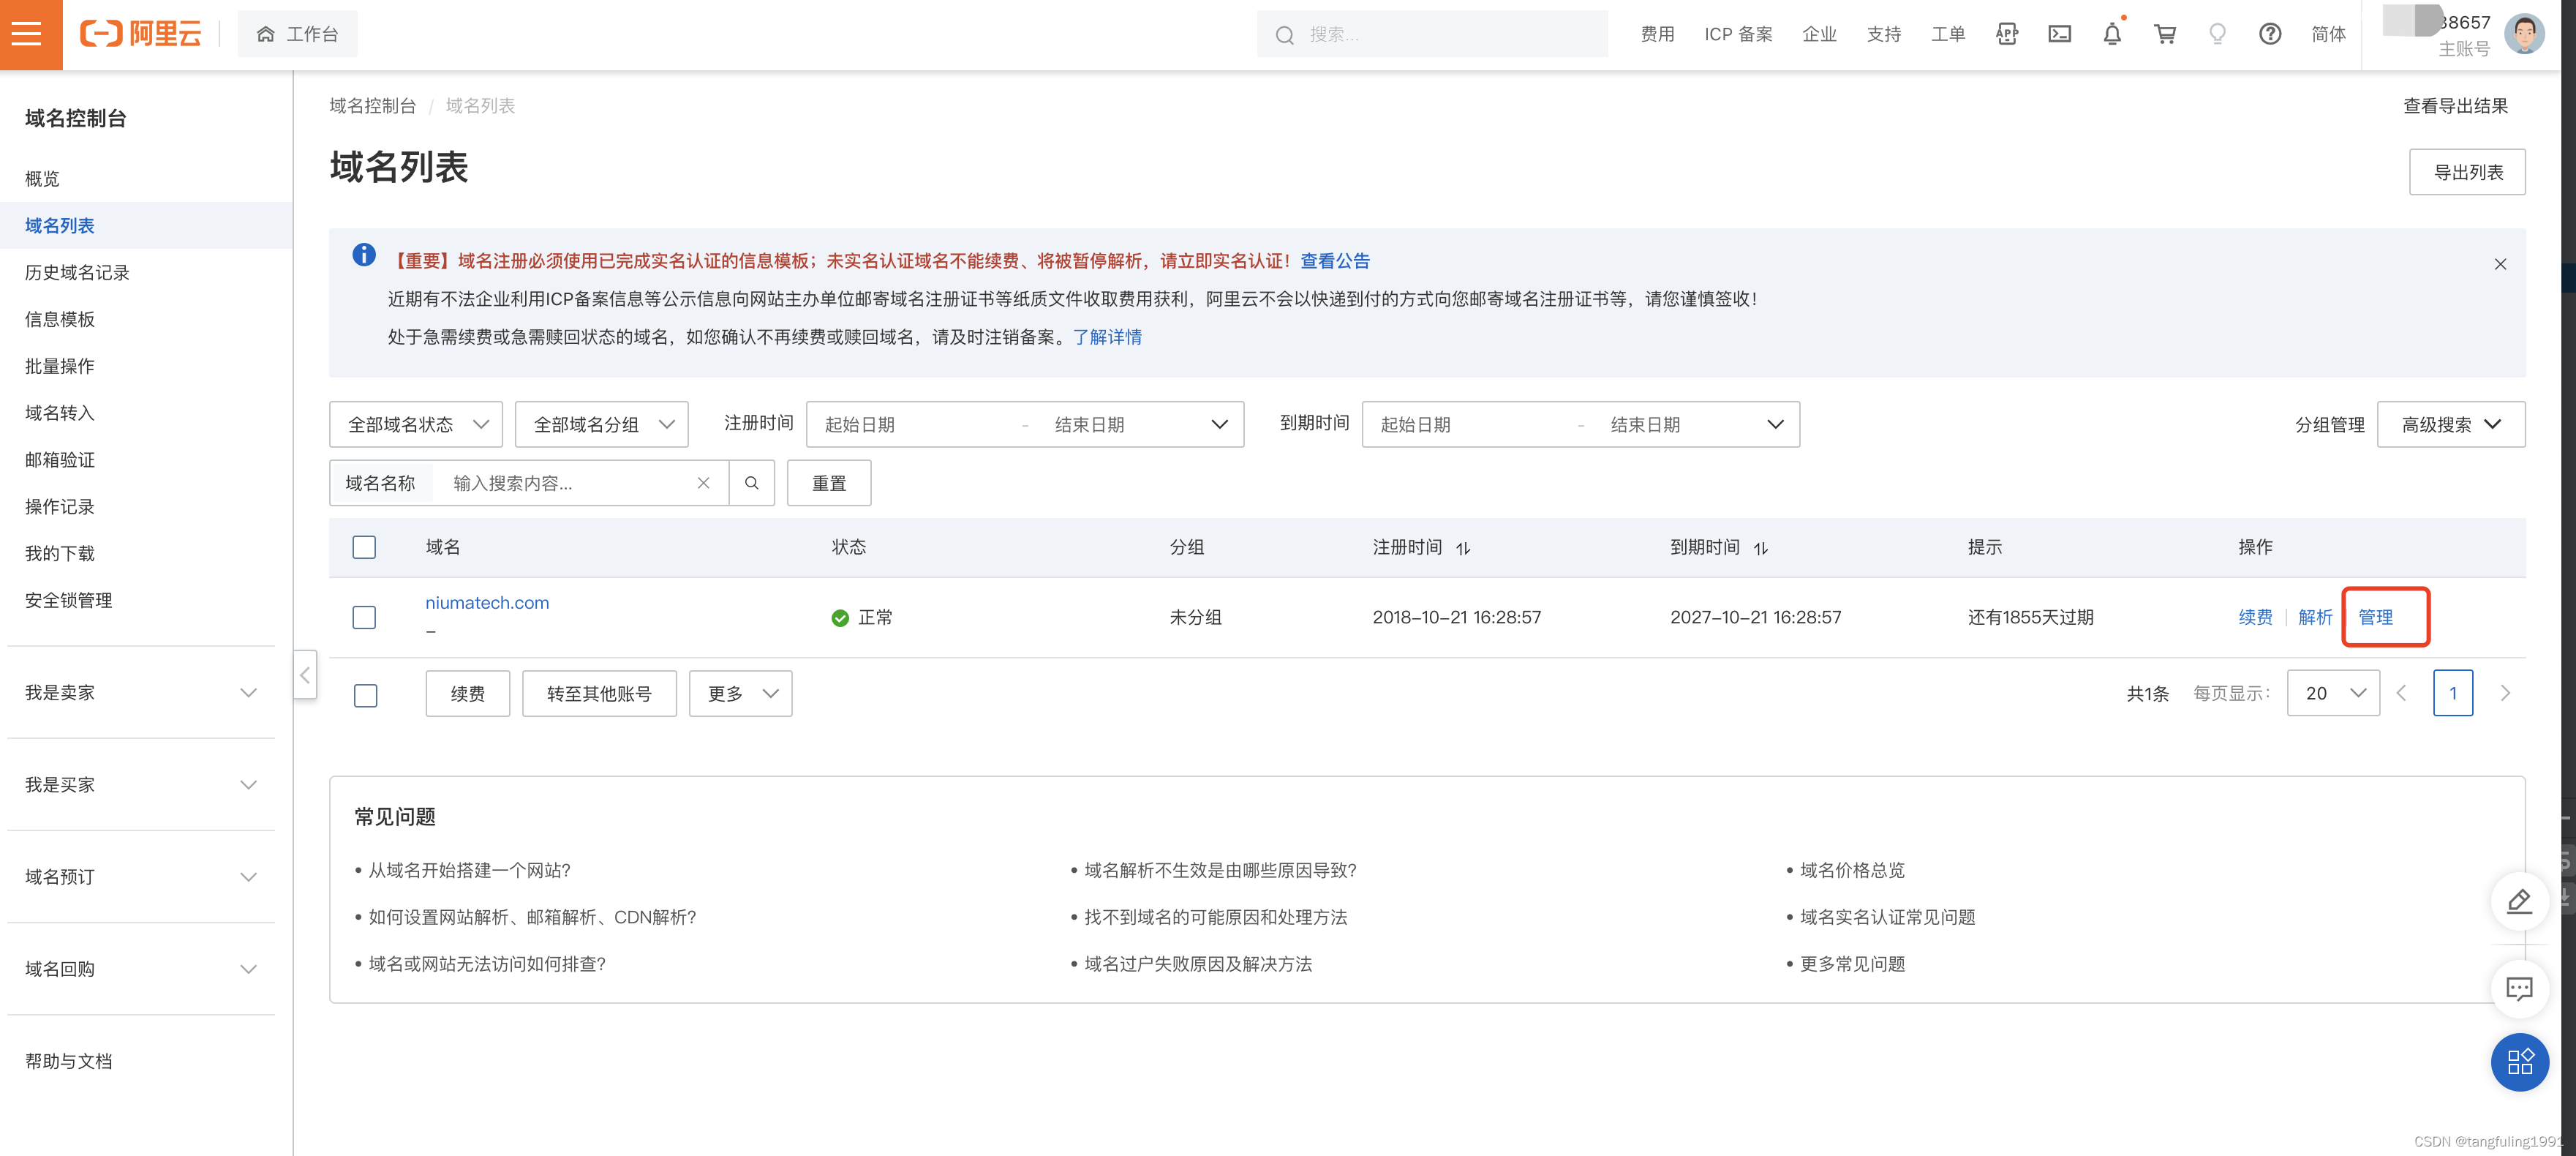Collapse the sidebar with arrow handle
This screenshot has width=2576, height=1156.
coord(305,675)
